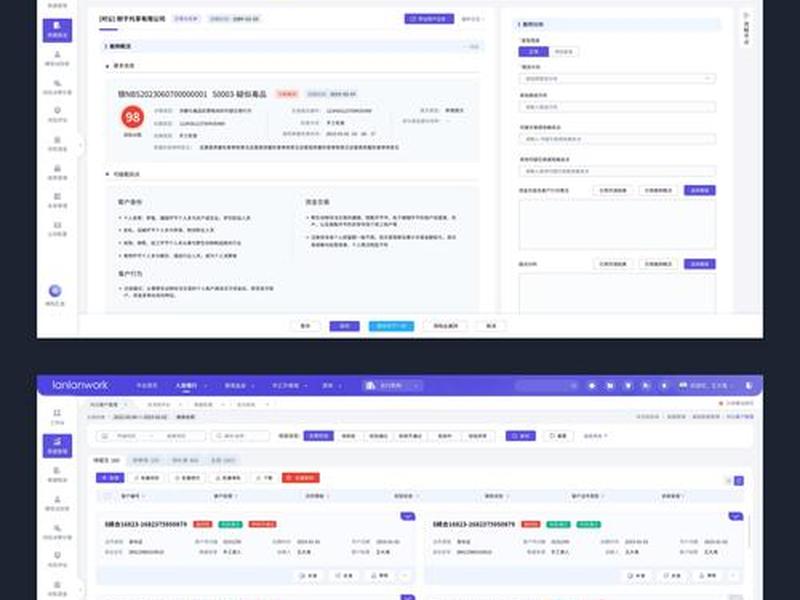Screen dimensions: 800x600
Task: Click the leftmost white button in upper bottom bar
Action: pos(305,326)
